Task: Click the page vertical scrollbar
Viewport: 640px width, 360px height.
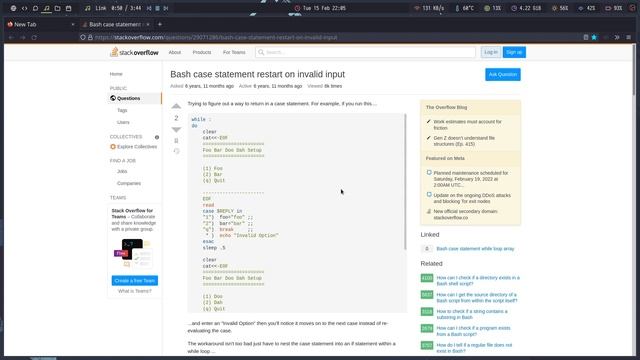Action: (x=633, y=69)
